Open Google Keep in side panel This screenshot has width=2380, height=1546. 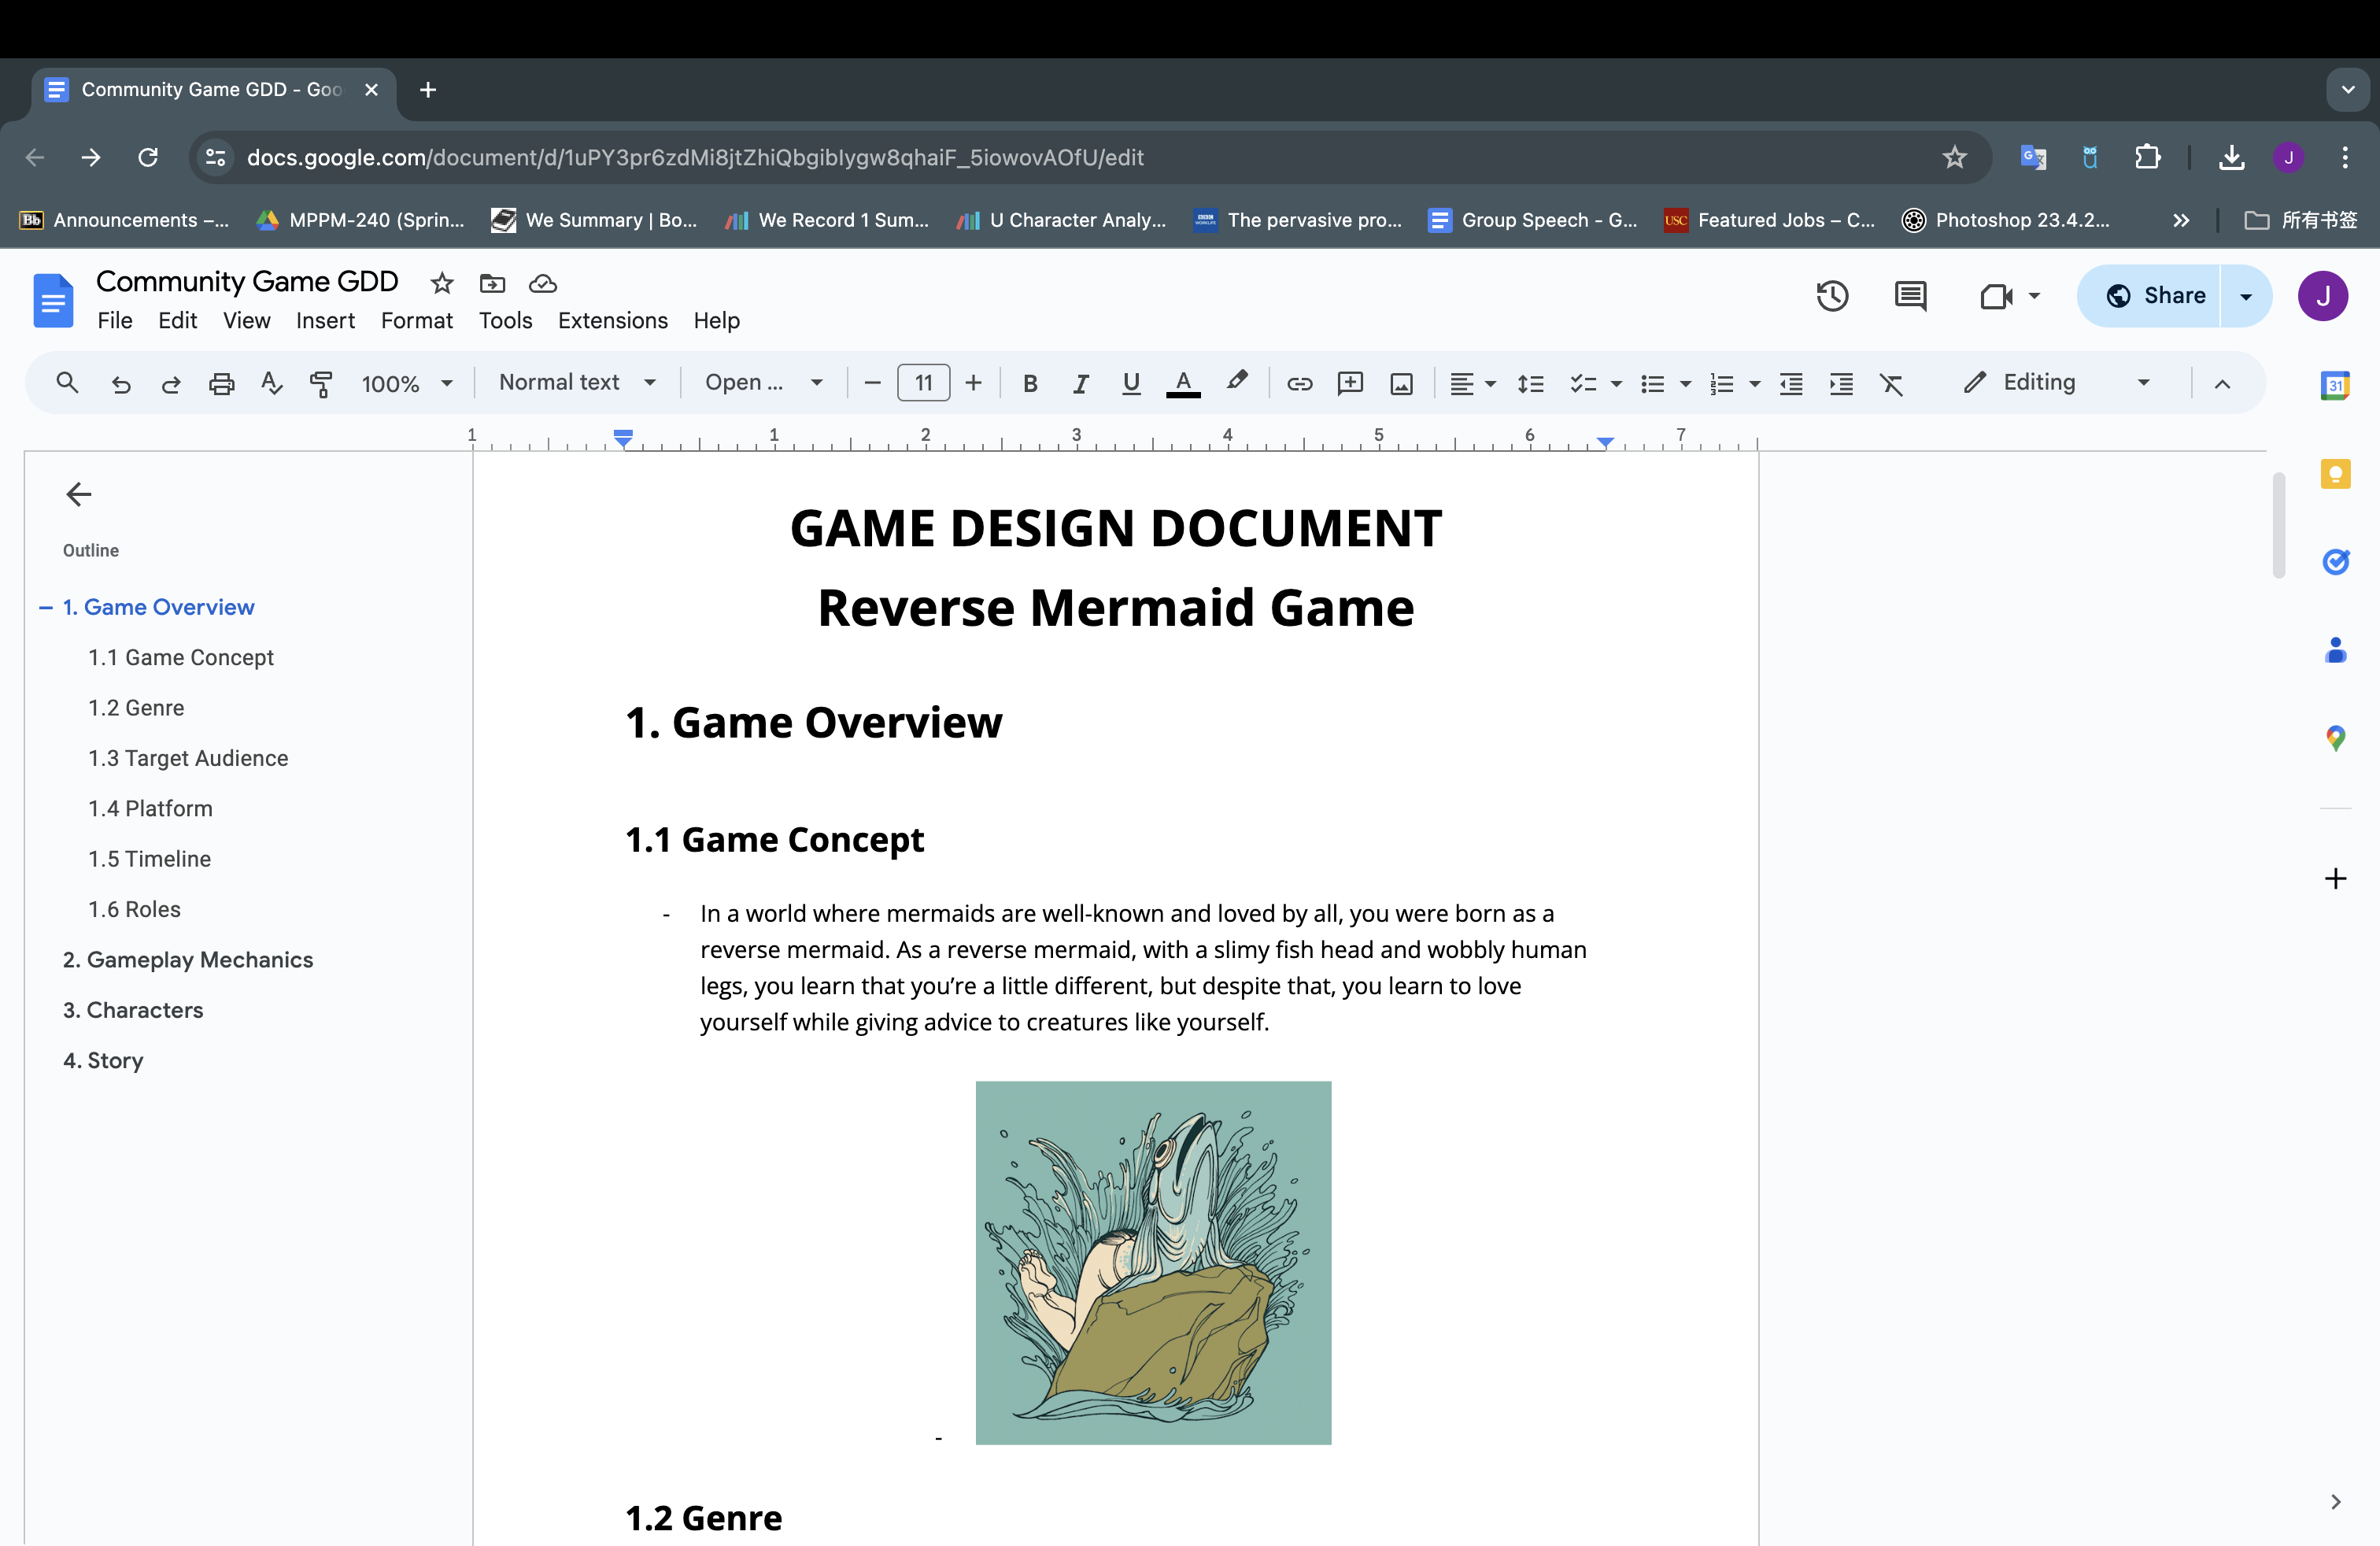pyautogui.click(x=2335, y=473)
